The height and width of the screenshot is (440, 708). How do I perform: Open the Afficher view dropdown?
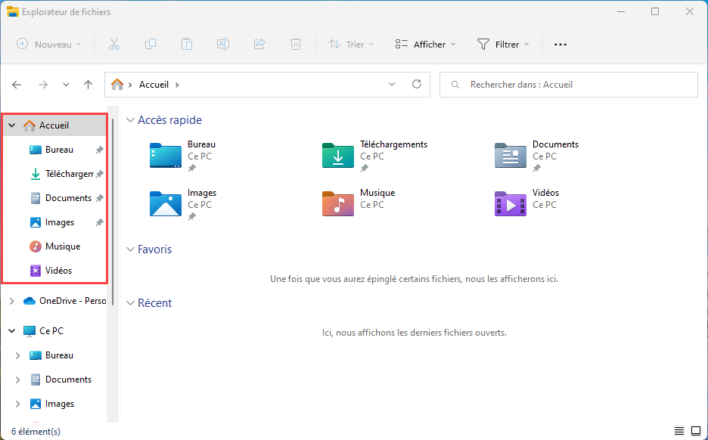click(x=425, y=44)
